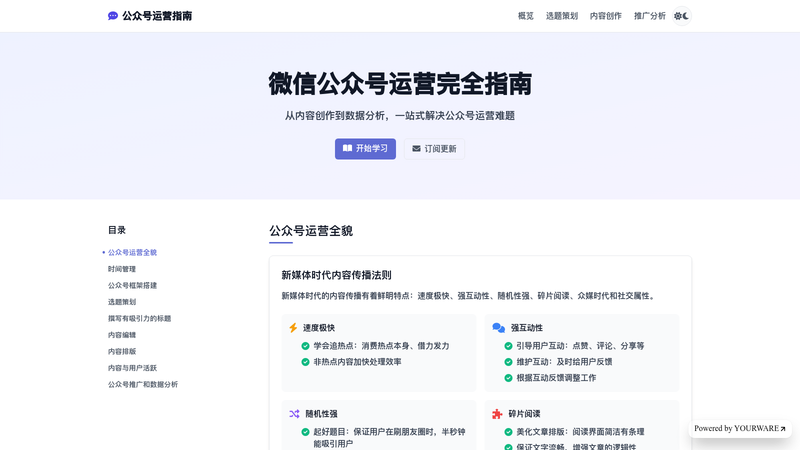Select 公众号运营全貌 in the table of contents

pyautogui.click(x=132, y=252)
